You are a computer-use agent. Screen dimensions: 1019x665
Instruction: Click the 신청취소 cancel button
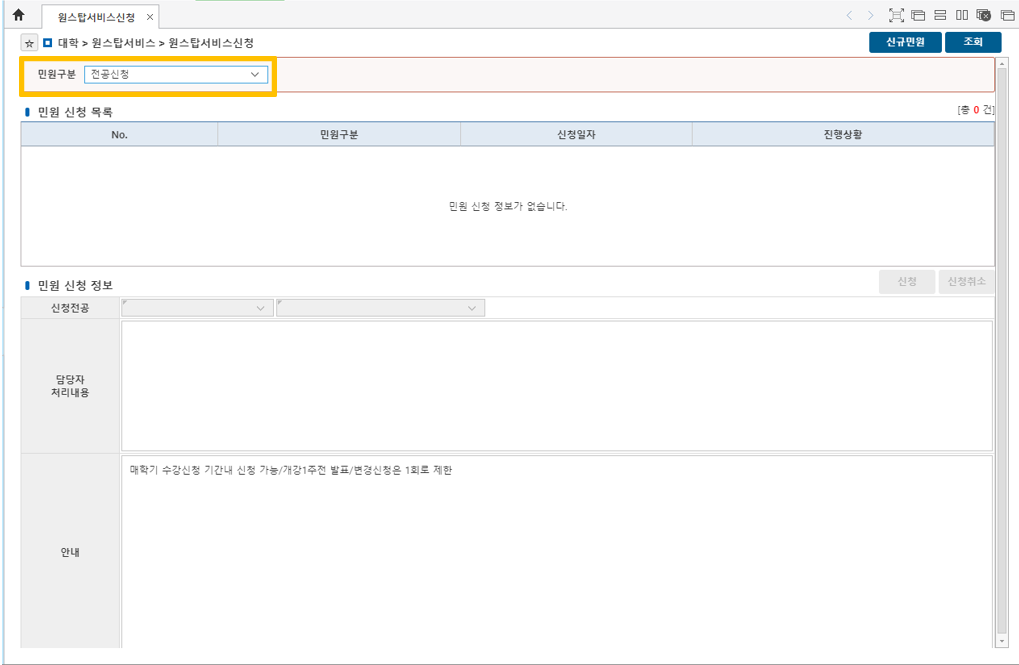[966, 282]
